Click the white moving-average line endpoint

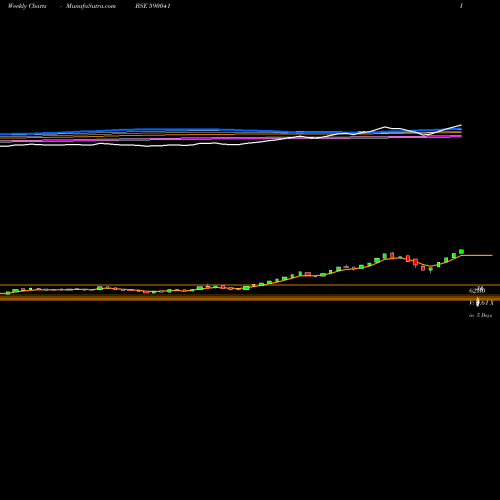[x=461, y=125]
